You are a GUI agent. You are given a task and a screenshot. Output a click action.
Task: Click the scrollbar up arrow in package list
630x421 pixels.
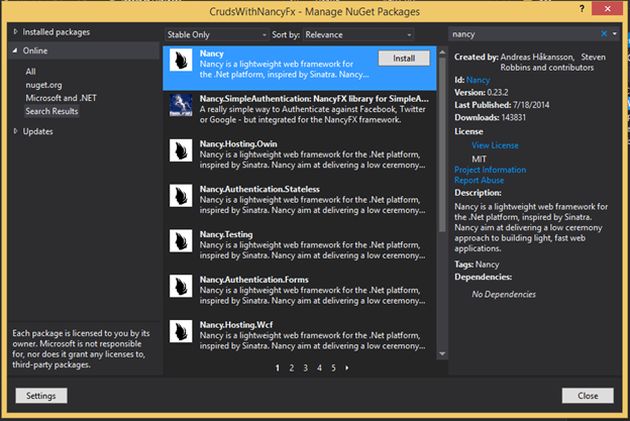[442, 52]
